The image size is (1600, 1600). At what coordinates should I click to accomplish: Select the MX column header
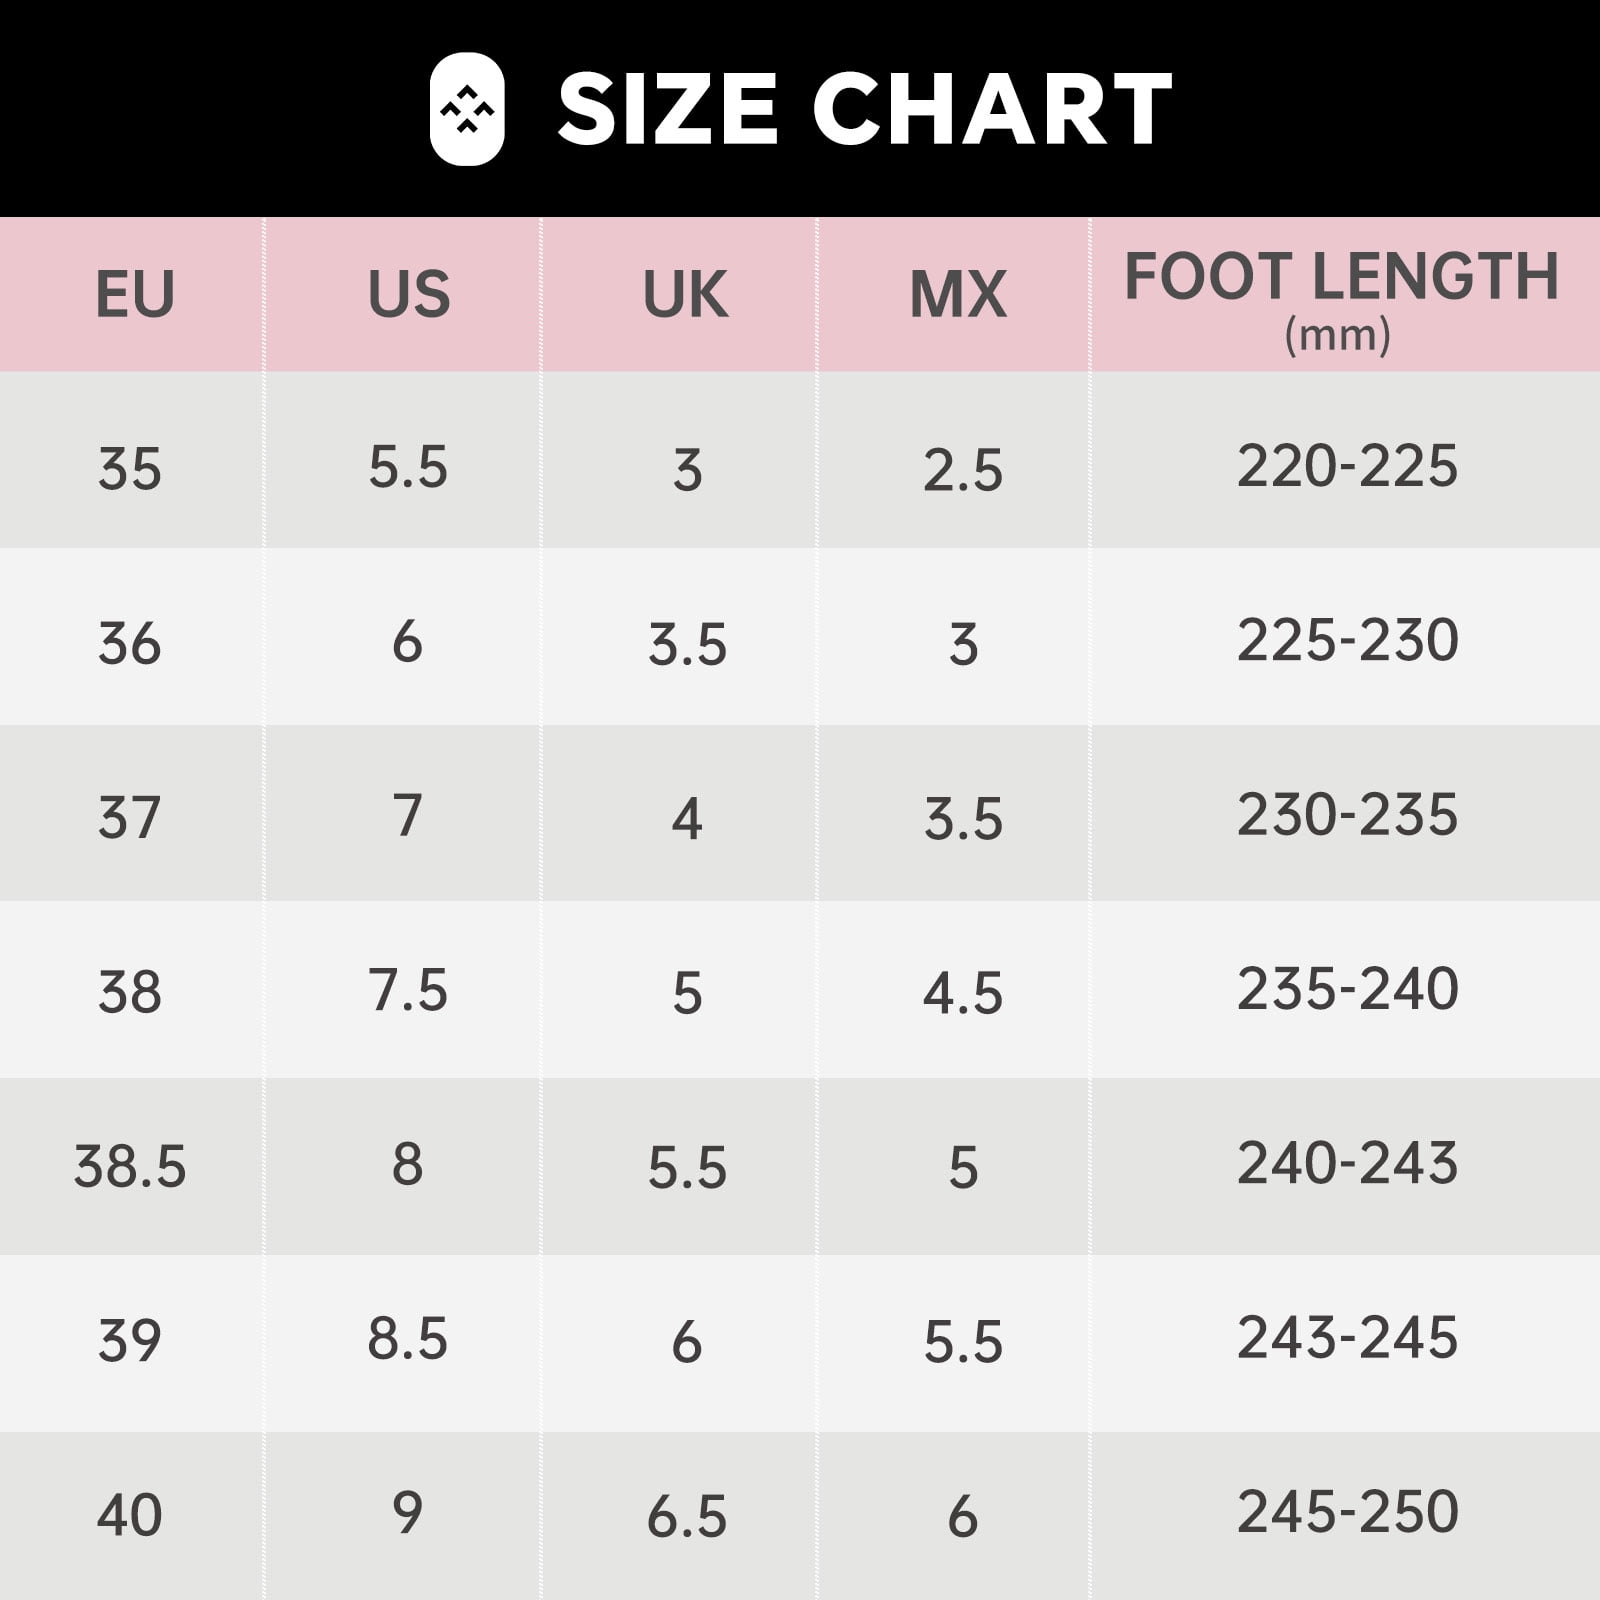958,294
